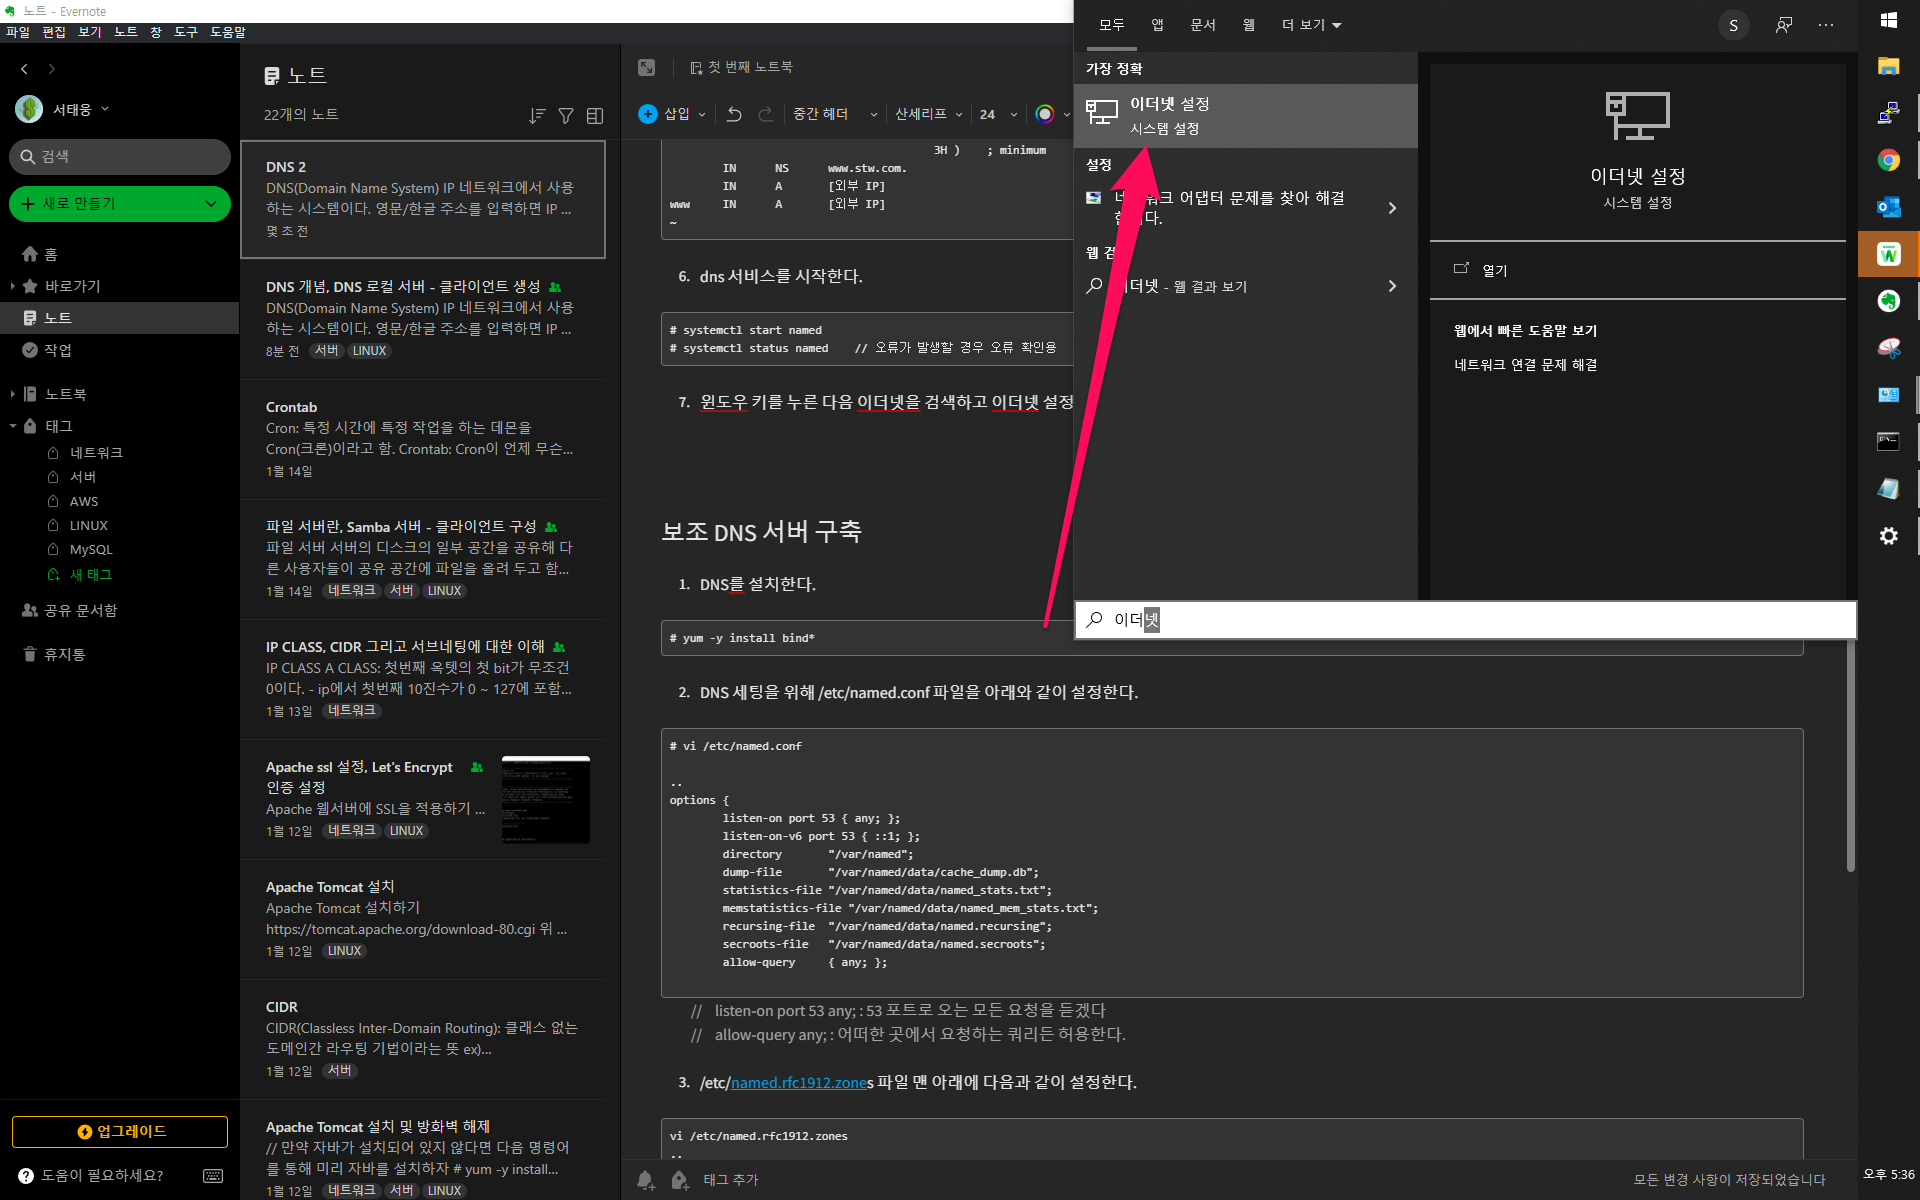Open the 도구 menu in menu bar
1920x1200 pixels.
[x=186, y=32]
